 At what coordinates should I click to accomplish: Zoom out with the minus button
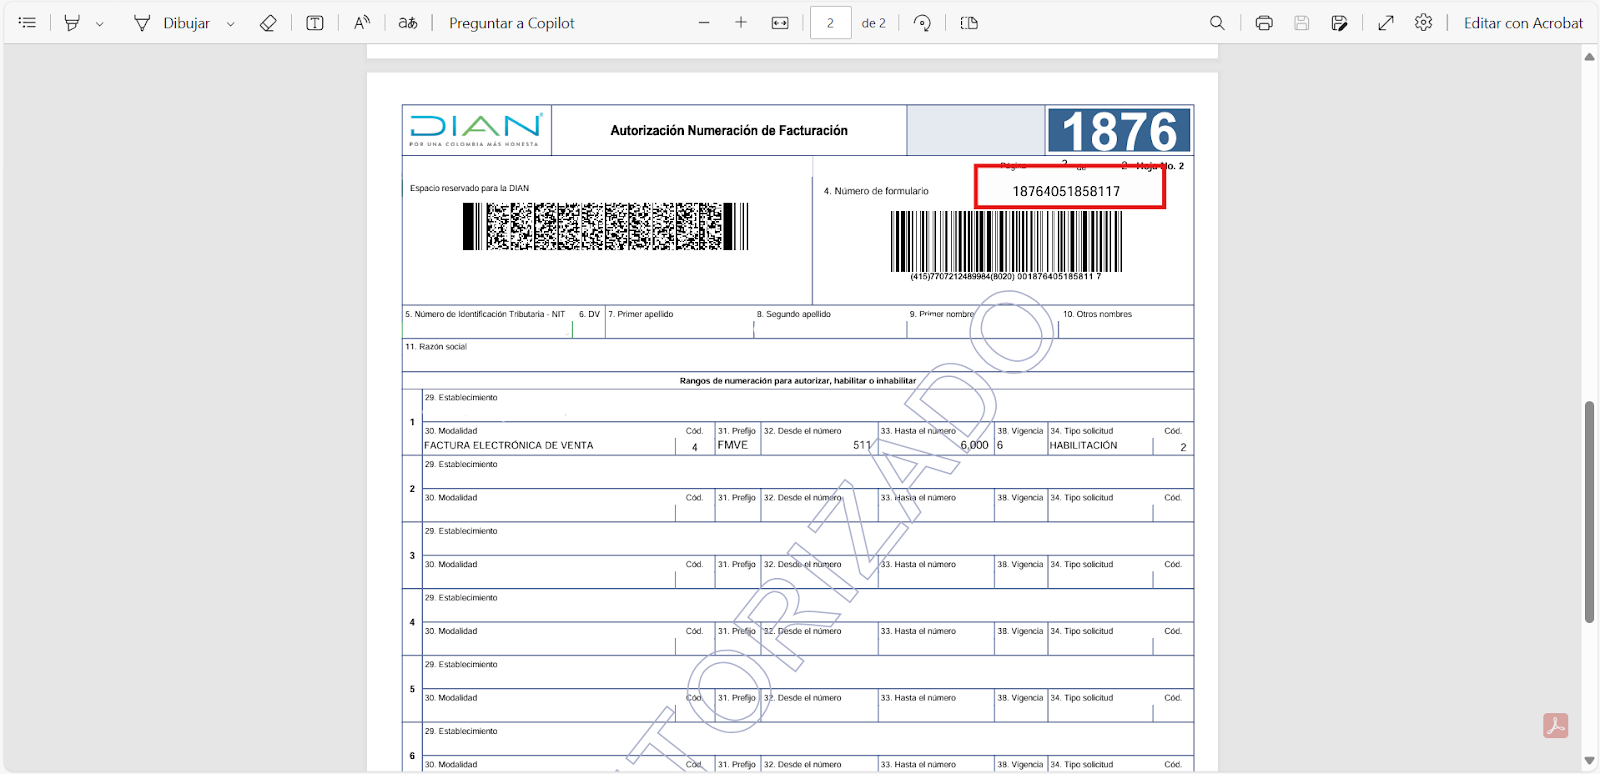pos(704,23)
